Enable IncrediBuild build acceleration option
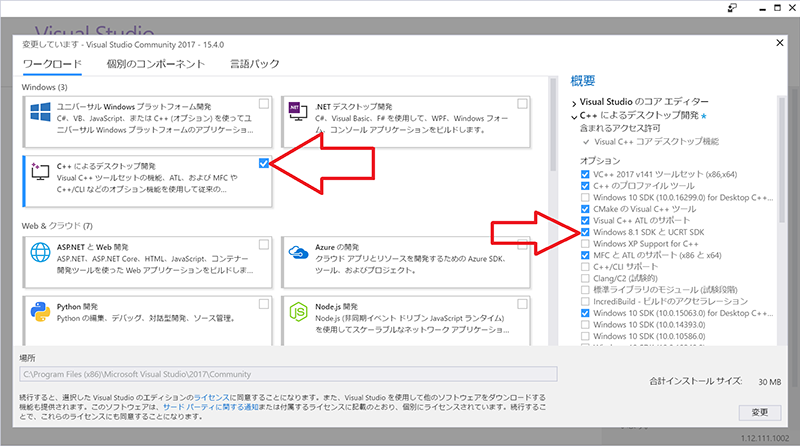This screenshot has height=446, width=800. (x=585, y=302)
